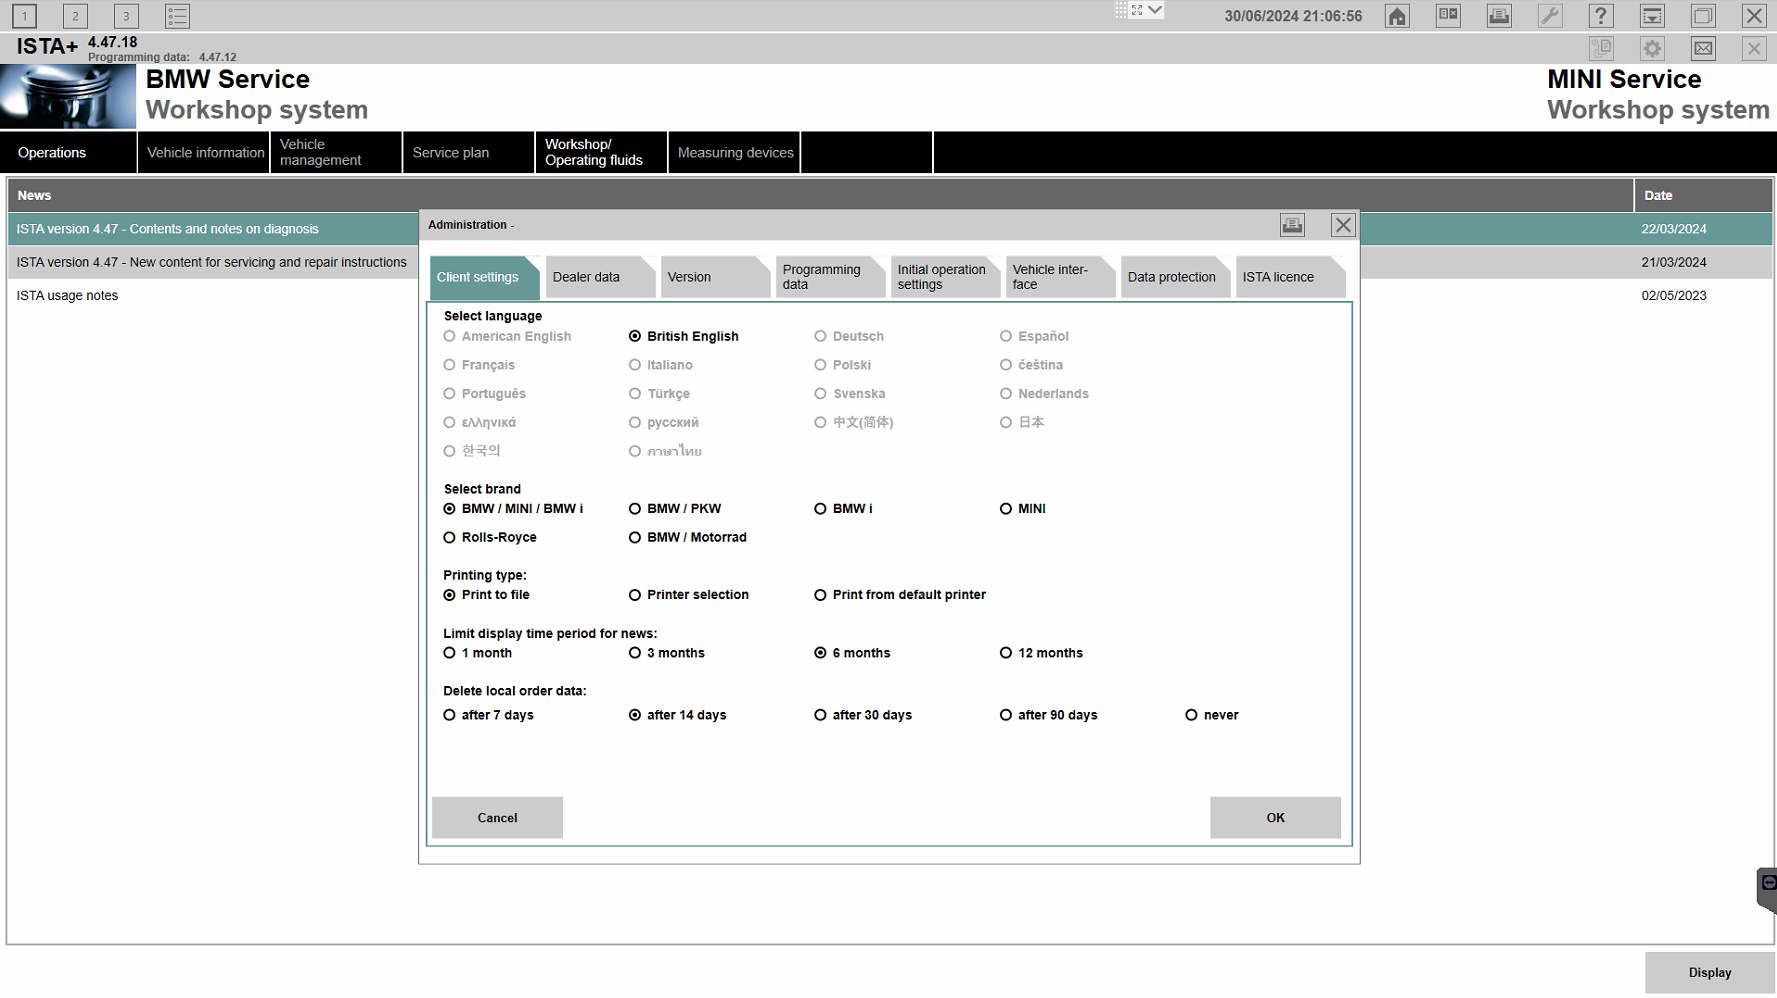Delete order data after 90 days
This screenshot has width=1777, height=998.
tap(1049, 715)
